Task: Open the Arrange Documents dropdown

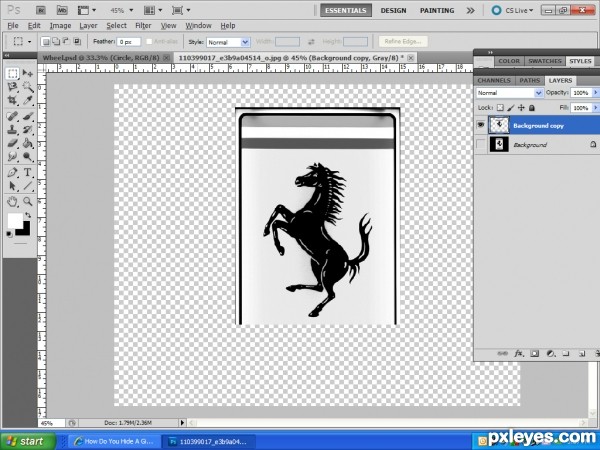Action: pyautogui.click(x=153, y=10)
